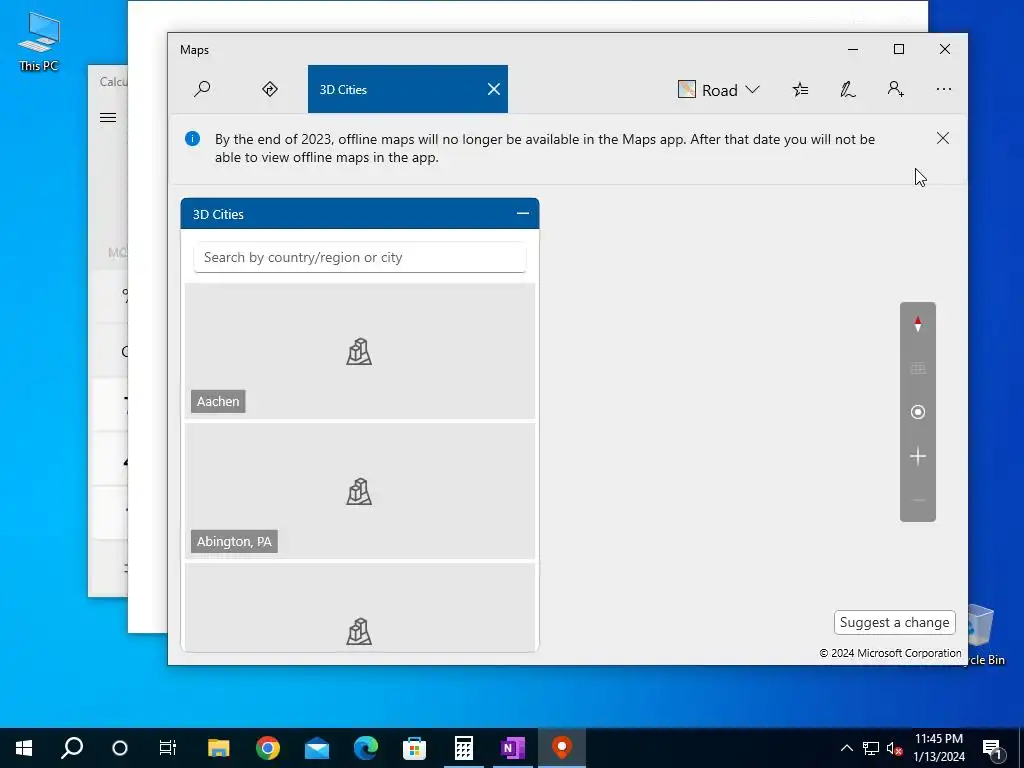Expand the Road map view dropdown
The image size is (1024, 768).
coord(719,89)
